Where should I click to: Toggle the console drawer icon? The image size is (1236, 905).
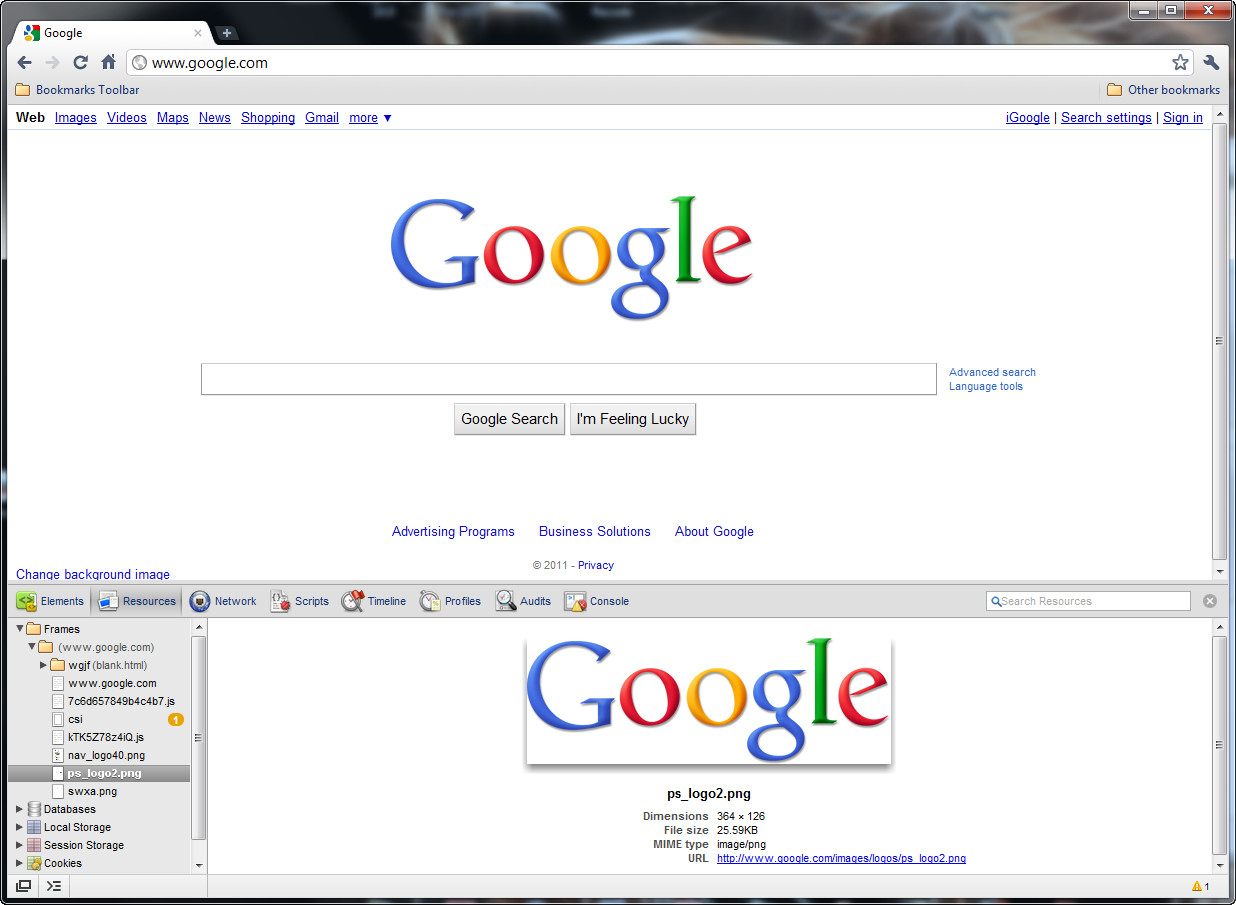click(x=54, y=886)
